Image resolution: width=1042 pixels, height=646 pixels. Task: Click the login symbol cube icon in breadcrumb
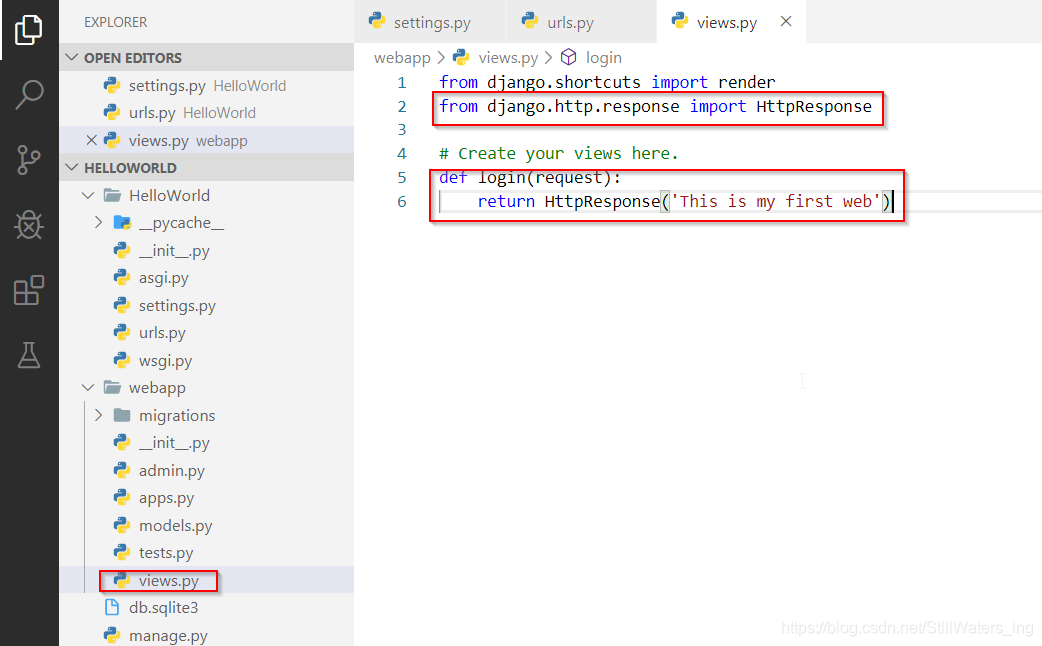click(x=568, y=57)
